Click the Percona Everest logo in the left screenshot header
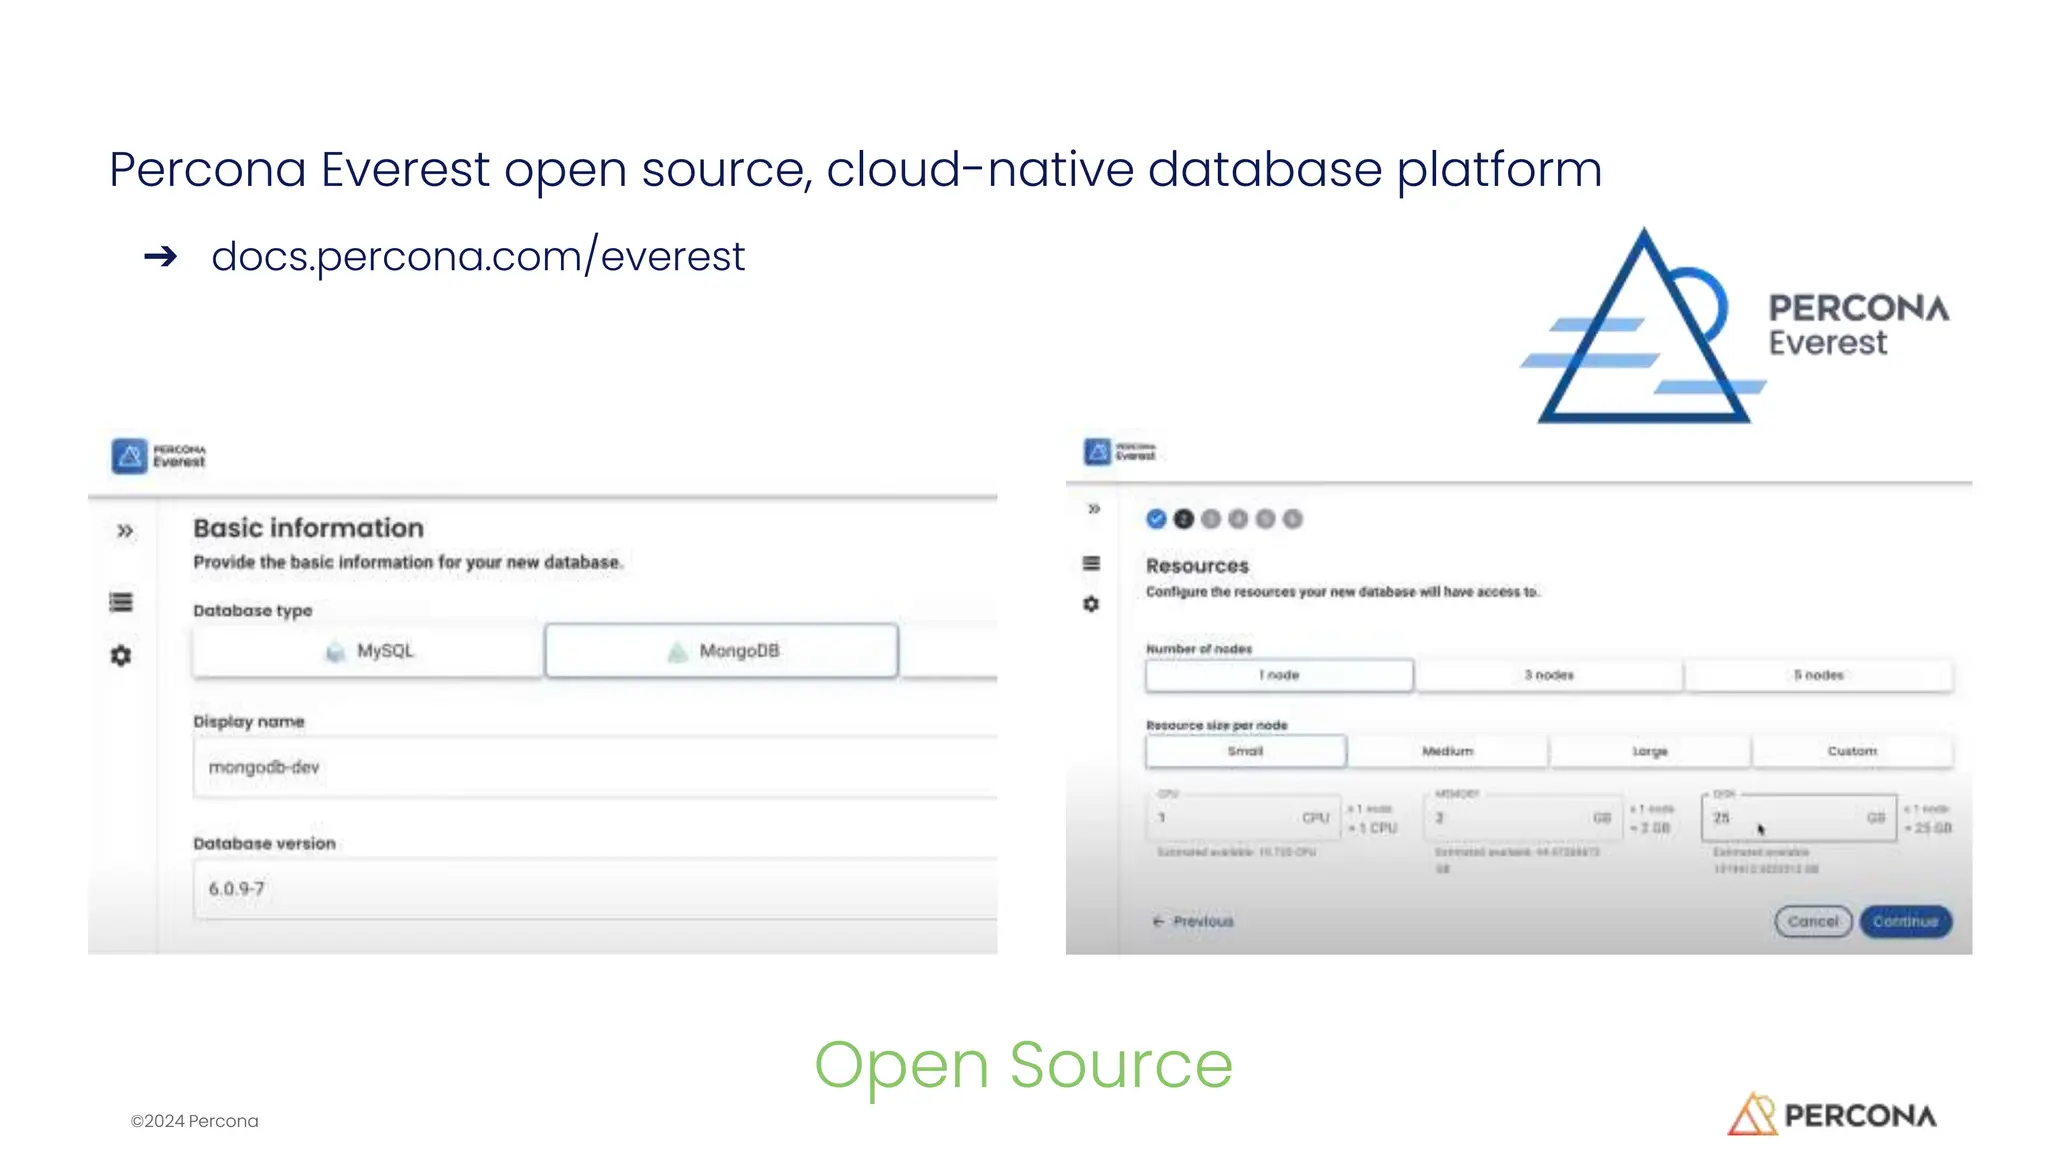This screenshot has width=2048, height=1152. (x=158, y=456)
